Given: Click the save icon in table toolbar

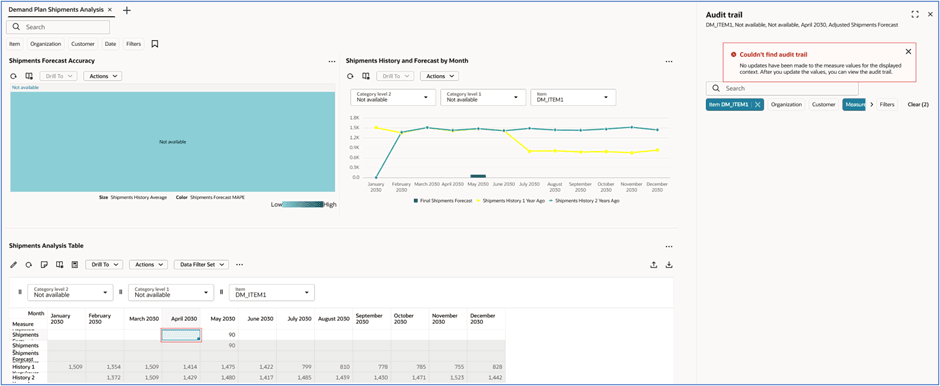Looking at the screenshot, I should coord(75,264).
